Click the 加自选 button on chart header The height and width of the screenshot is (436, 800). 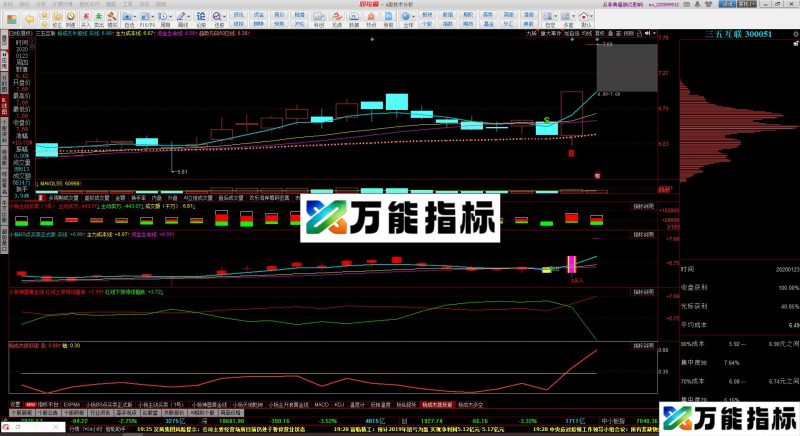[571, 33]
